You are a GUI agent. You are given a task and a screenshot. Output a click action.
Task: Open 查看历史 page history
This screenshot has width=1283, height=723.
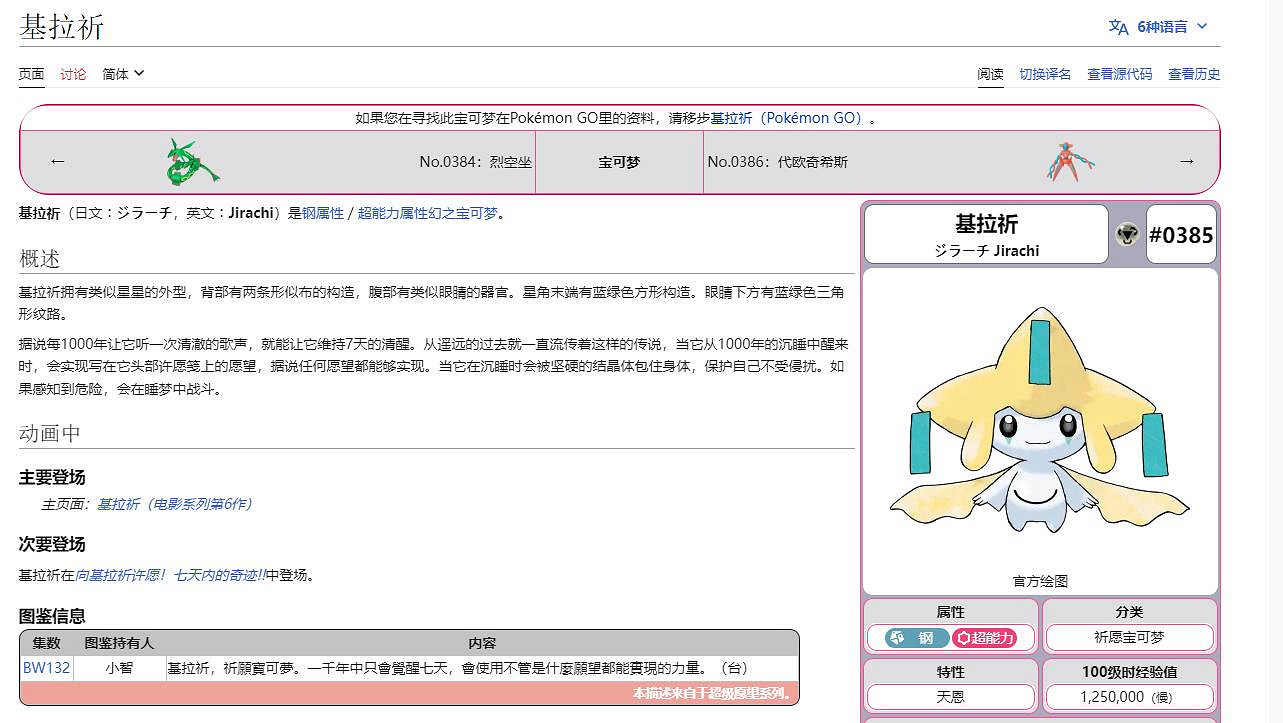click(1196, 73)
